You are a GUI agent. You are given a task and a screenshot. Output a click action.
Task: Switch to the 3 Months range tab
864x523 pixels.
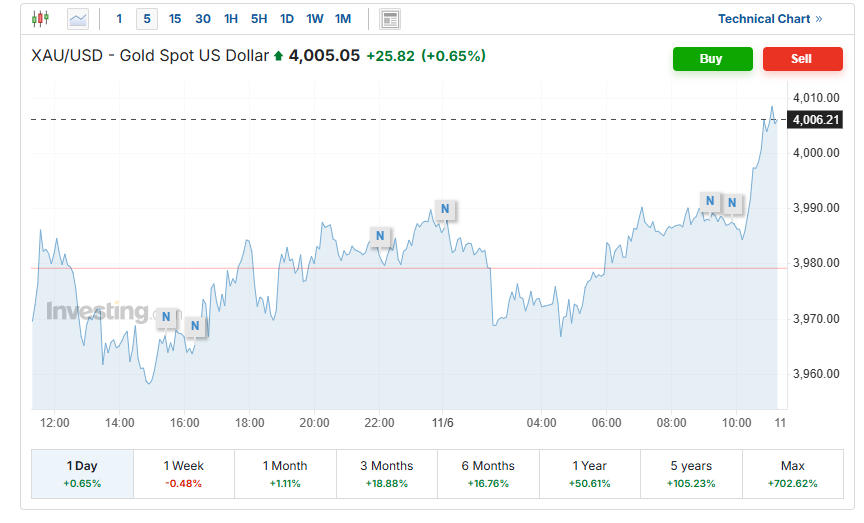(386, 474)
